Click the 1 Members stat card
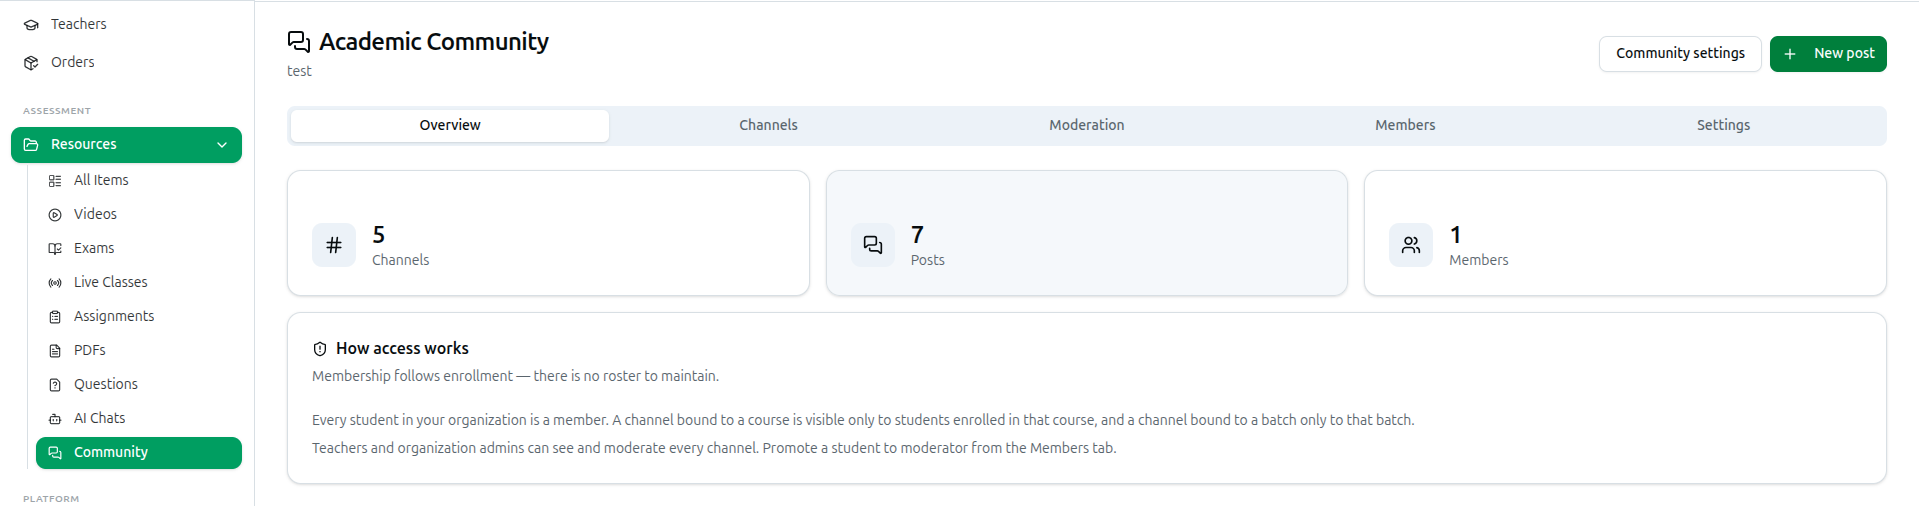The image size is (1919, 506). click(x=1625, y=233)
